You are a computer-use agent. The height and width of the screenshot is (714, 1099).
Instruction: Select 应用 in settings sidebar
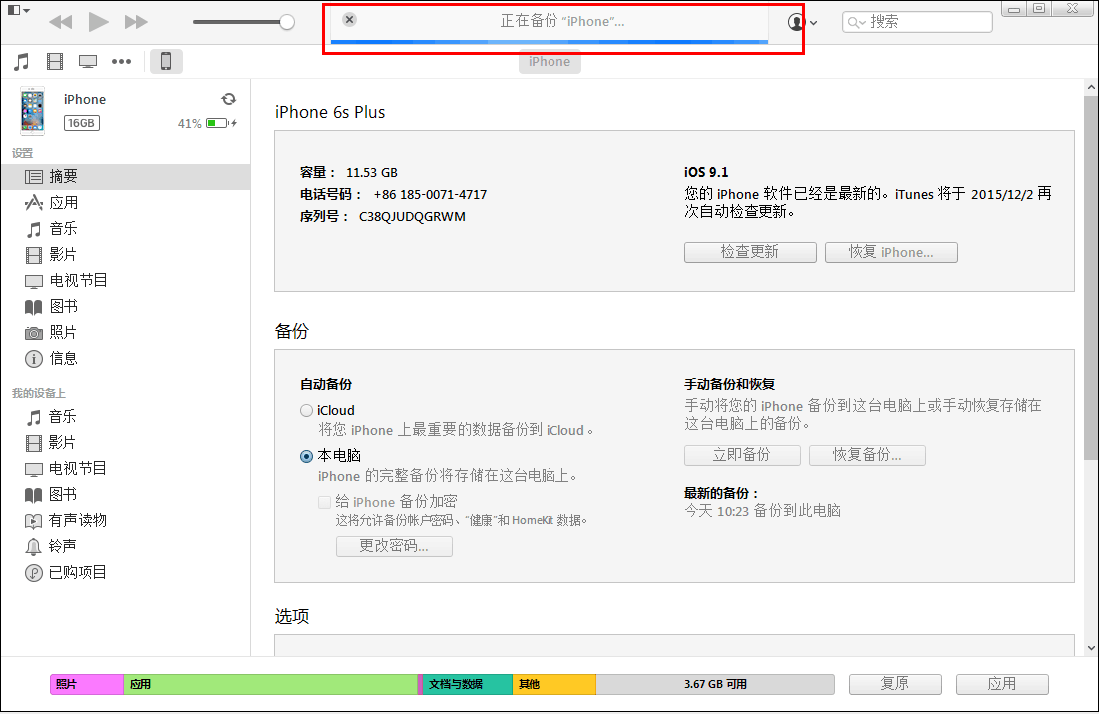(x=126, y=202)
